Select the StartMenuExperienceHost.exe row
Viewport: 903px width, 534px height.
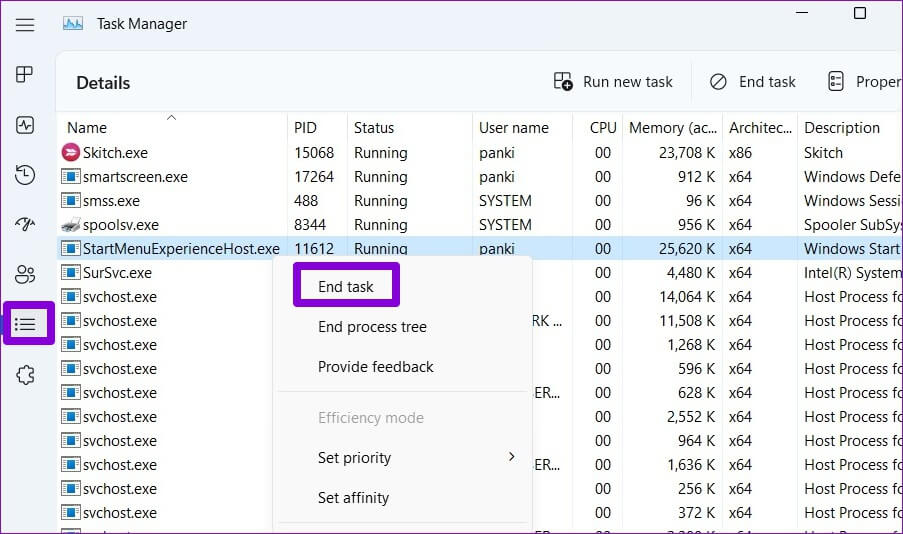click(480, 249)
